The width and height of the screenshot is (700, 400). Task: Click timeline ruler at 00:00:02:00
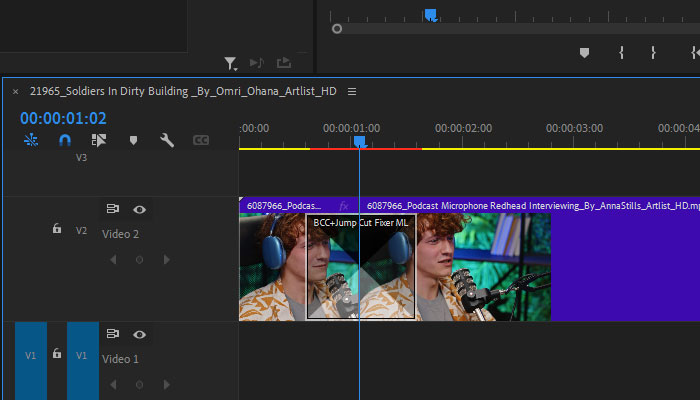(x=463, y=129)
